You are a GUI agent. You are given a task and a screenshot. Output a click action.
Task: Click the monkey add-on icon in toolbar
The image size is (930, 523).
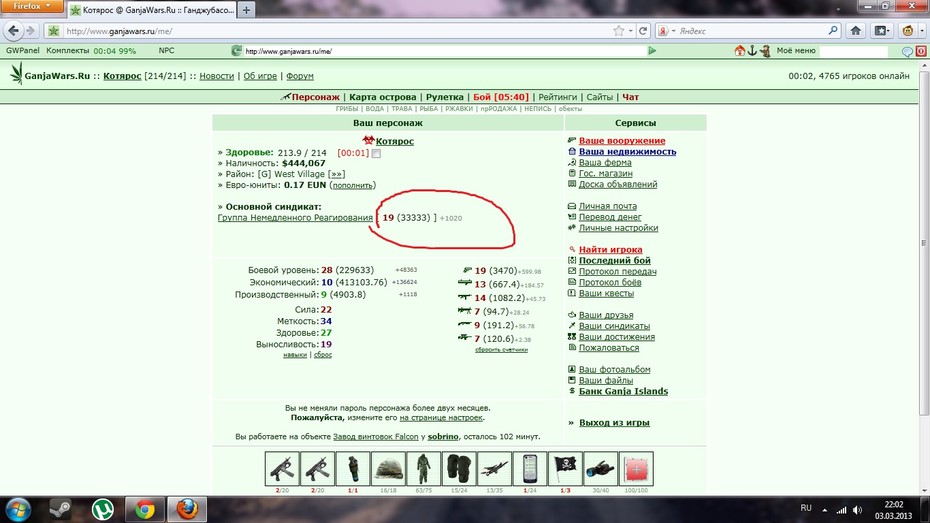[x=908, y=31]
